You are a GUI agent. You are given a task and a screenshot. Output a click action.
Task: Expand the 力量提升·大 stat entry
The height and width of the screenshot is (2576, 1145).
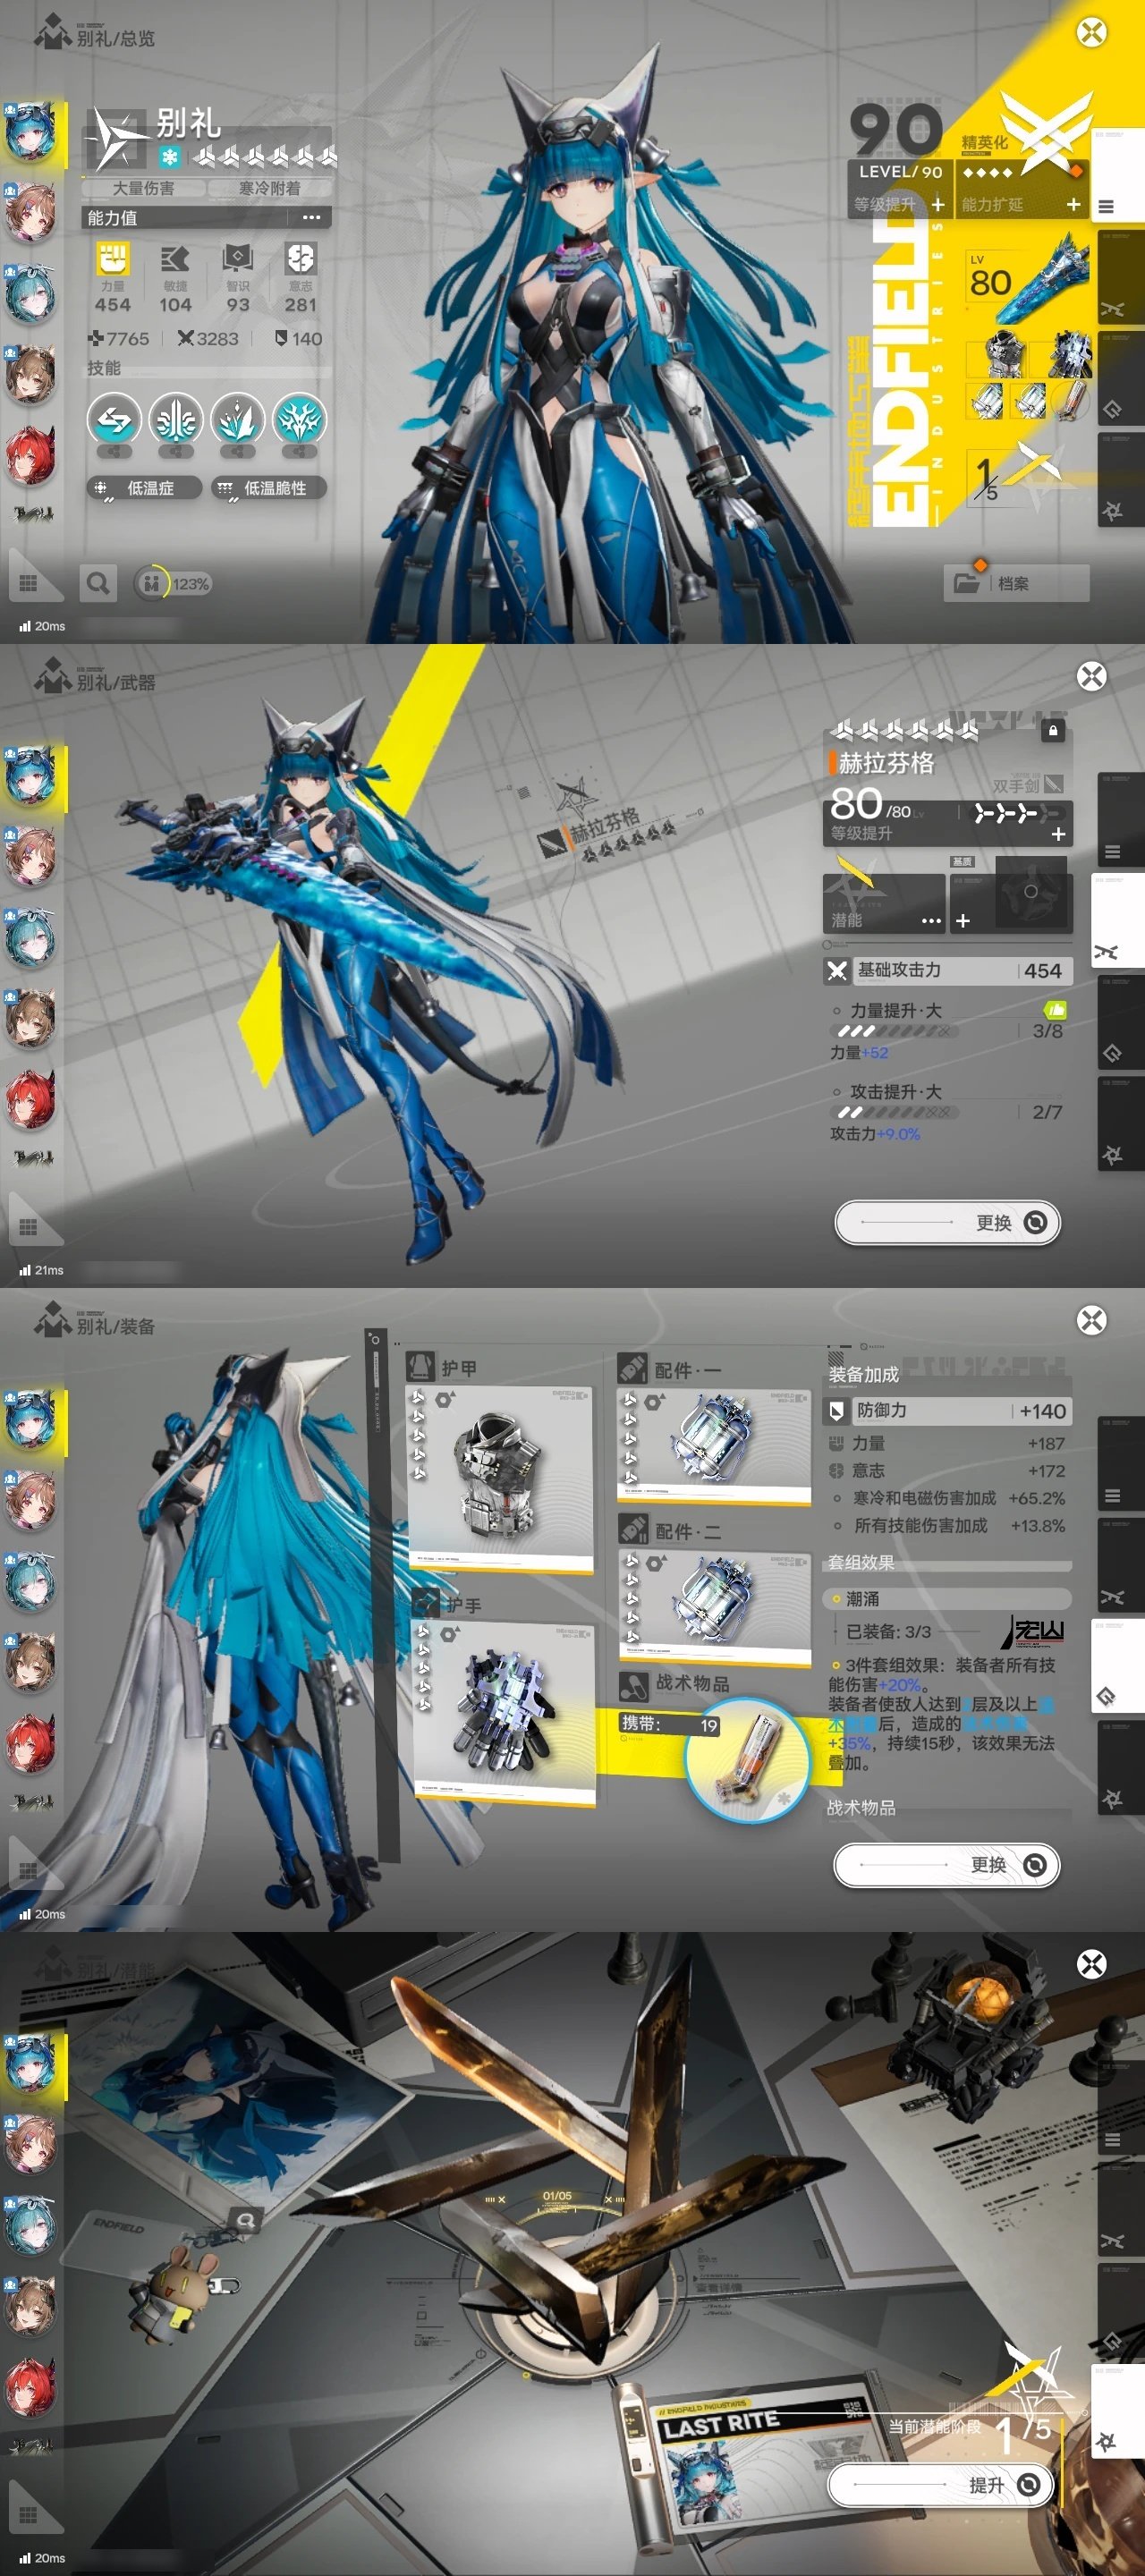948,1030
